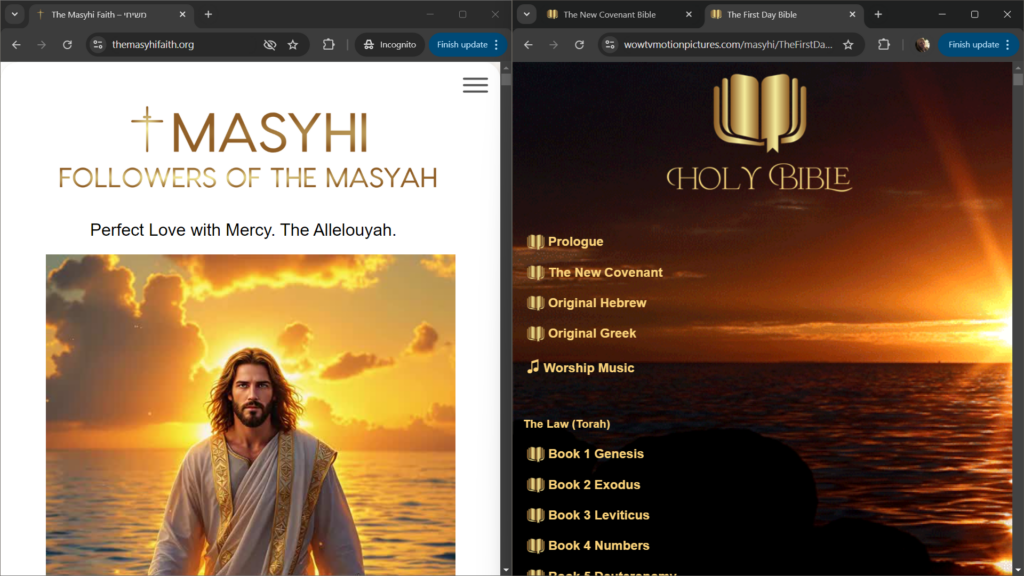Open a new tab in left browser
The height and width of the screenshot is (576, 1024).
pyautogui.click(x=208, y=15)
